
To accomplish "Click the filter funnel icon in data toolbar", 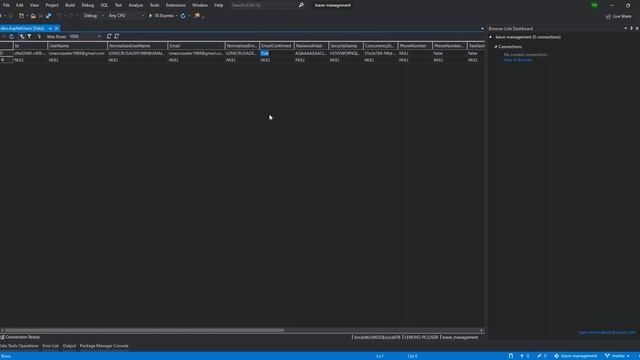I will click(x=29, y=37).
